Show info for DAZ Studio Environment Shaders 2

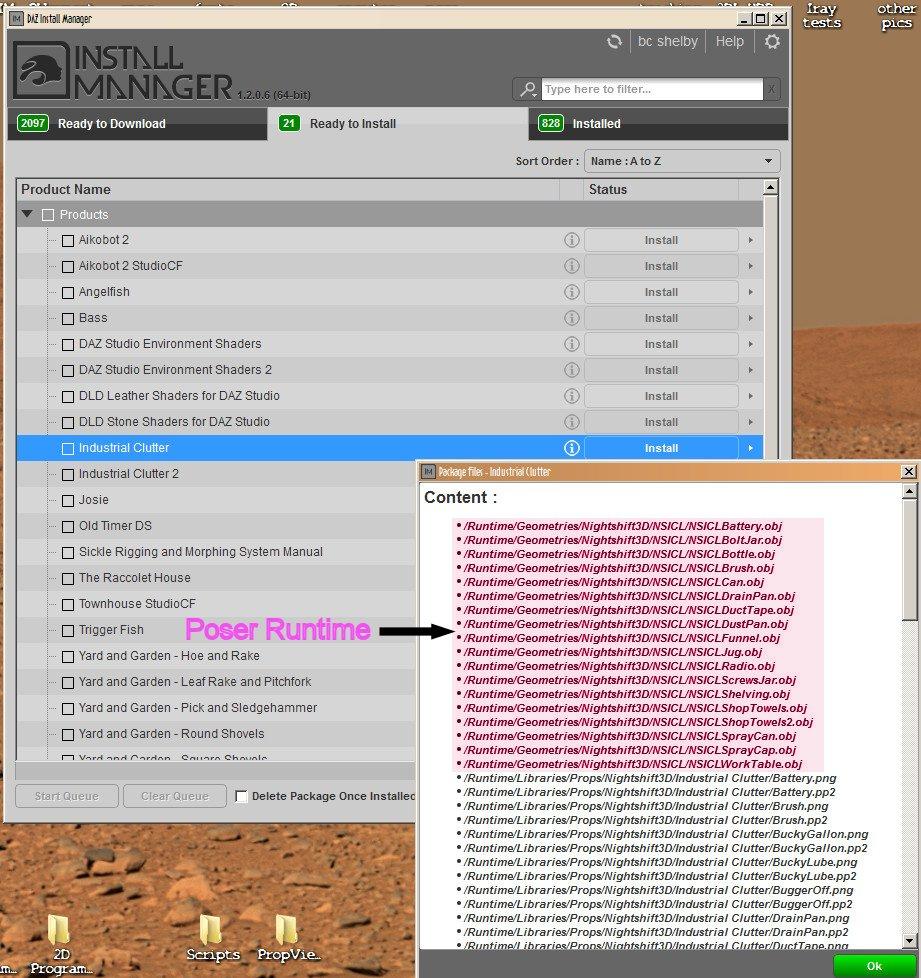tap(571, 370)
